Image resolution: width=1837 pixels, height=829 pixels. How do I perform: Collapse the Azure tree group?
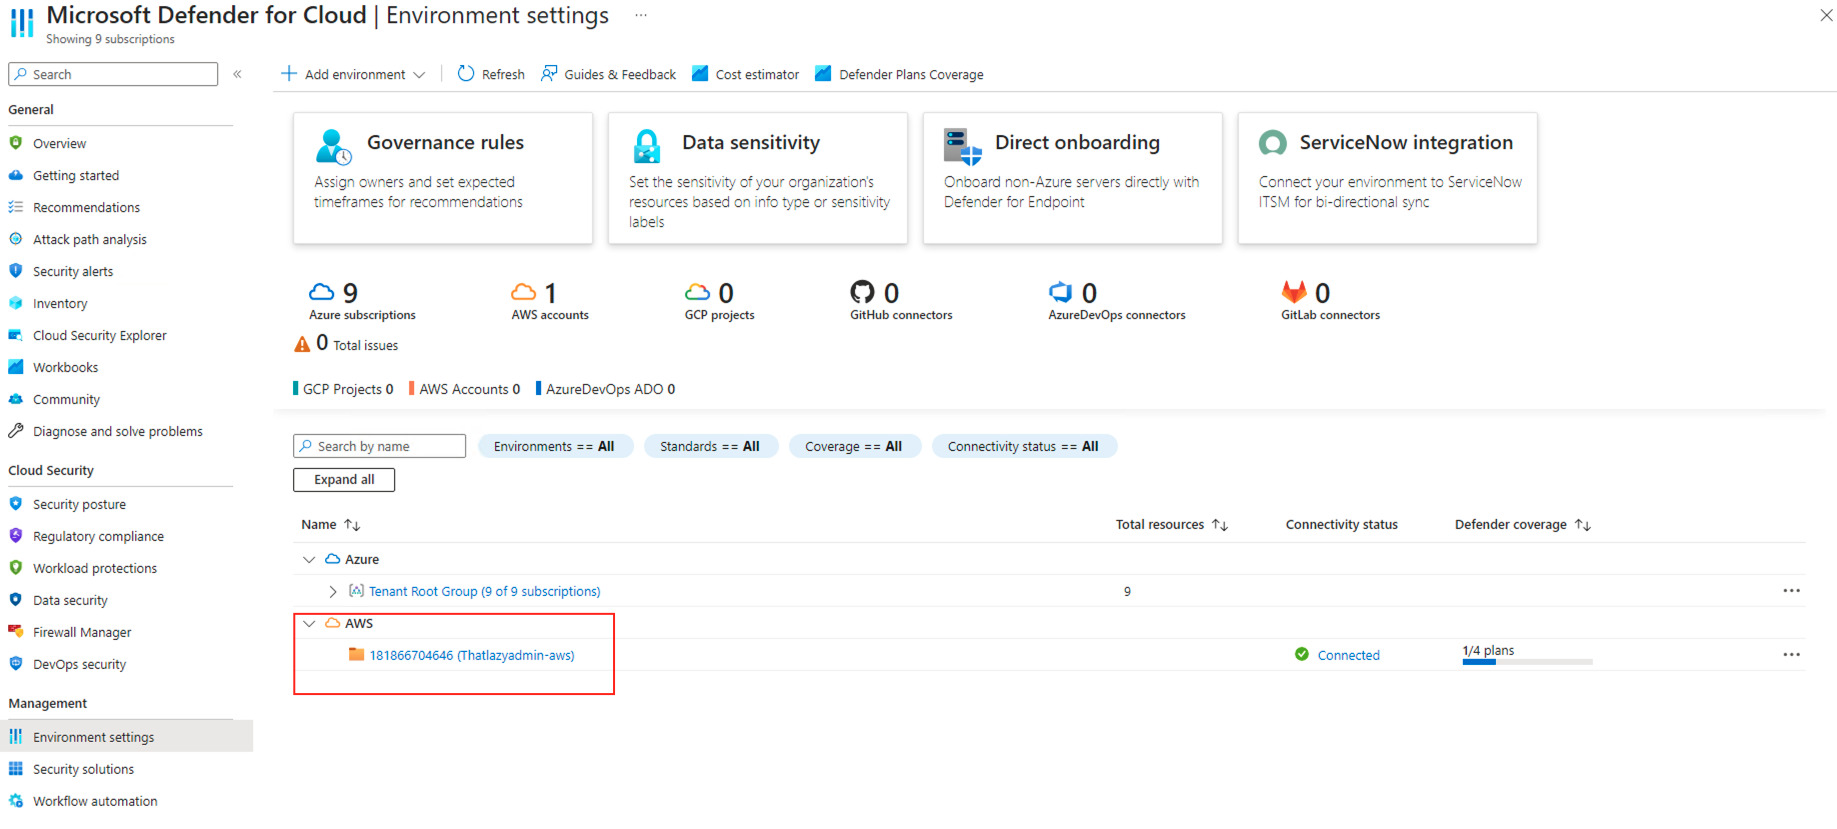click(x=309, y=560)
